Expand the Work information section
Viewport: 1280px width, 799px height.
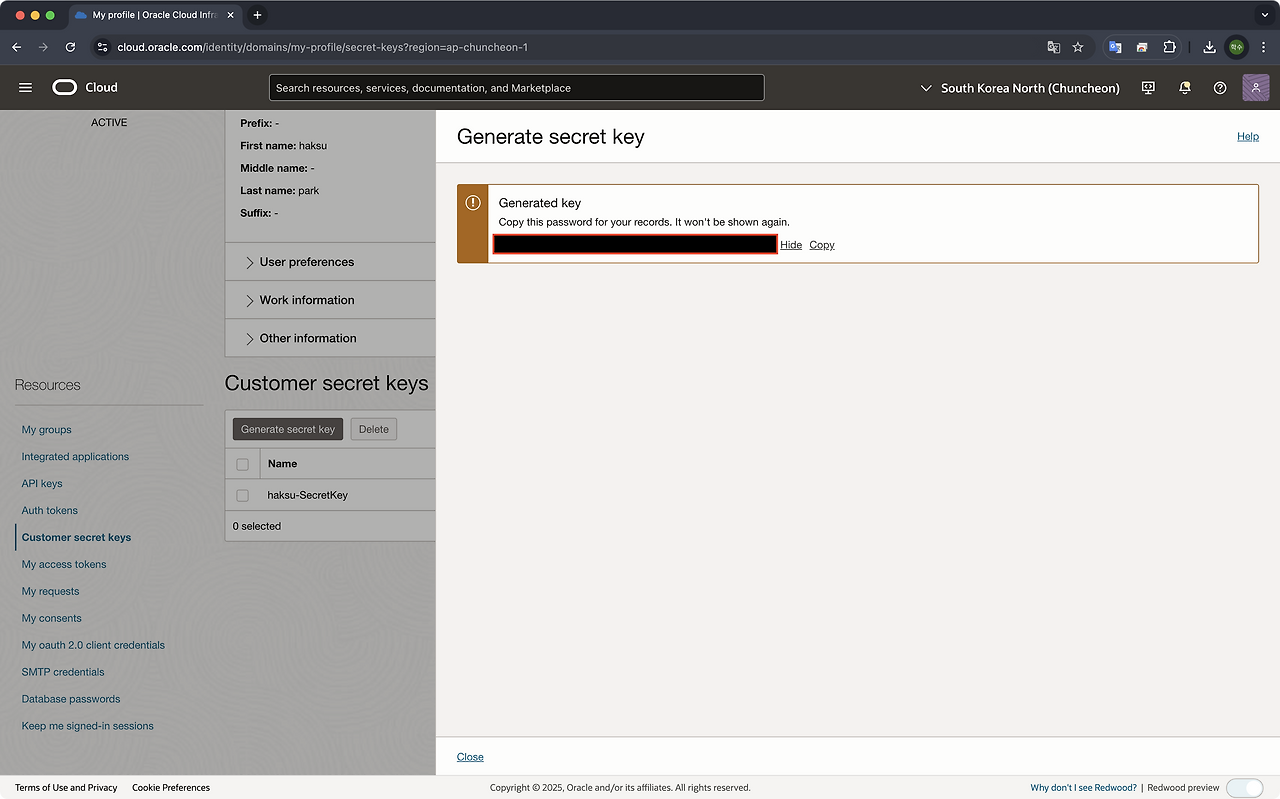pos(306,300)
